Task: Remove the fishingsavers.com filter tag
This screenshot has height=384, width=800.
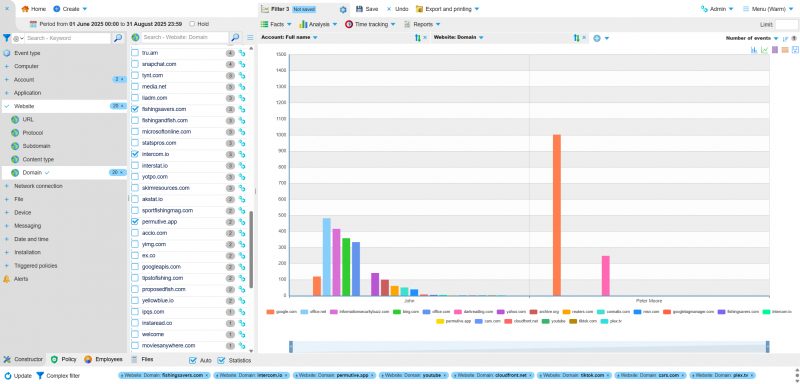Action: click(x=207, y=375)
